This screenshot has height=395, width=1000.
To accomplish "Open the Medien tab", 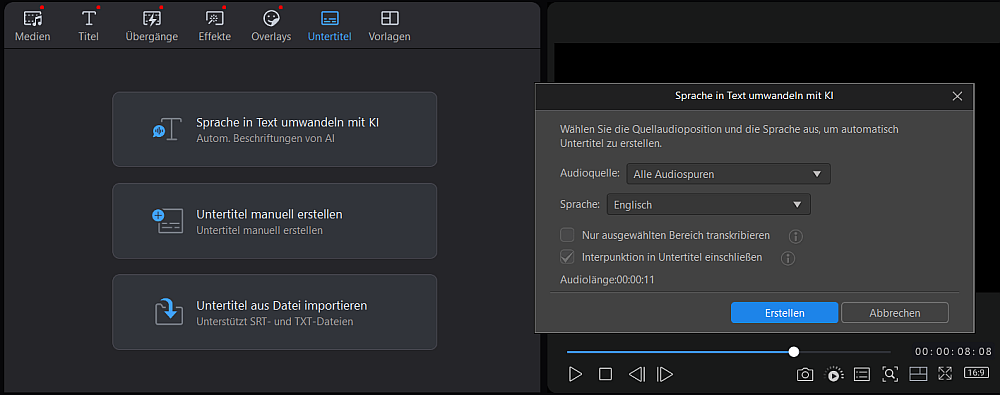I will [x=33, y=26].
